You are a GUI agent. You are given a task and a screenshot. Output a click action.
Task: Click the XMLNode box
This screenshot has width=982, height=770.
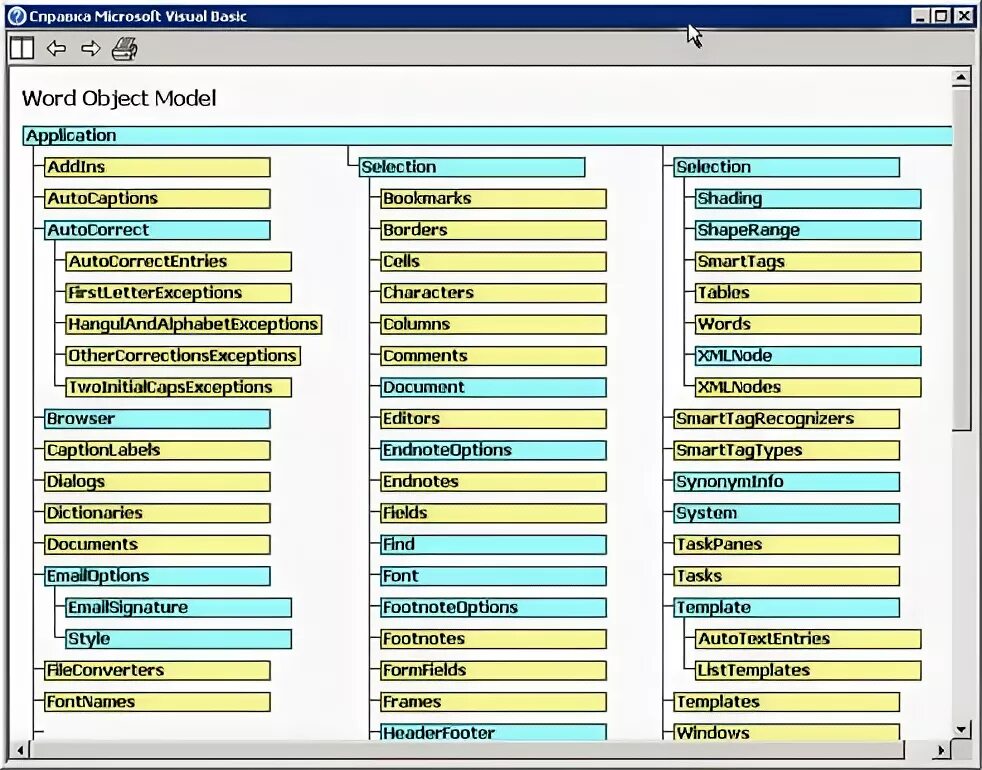809,355
